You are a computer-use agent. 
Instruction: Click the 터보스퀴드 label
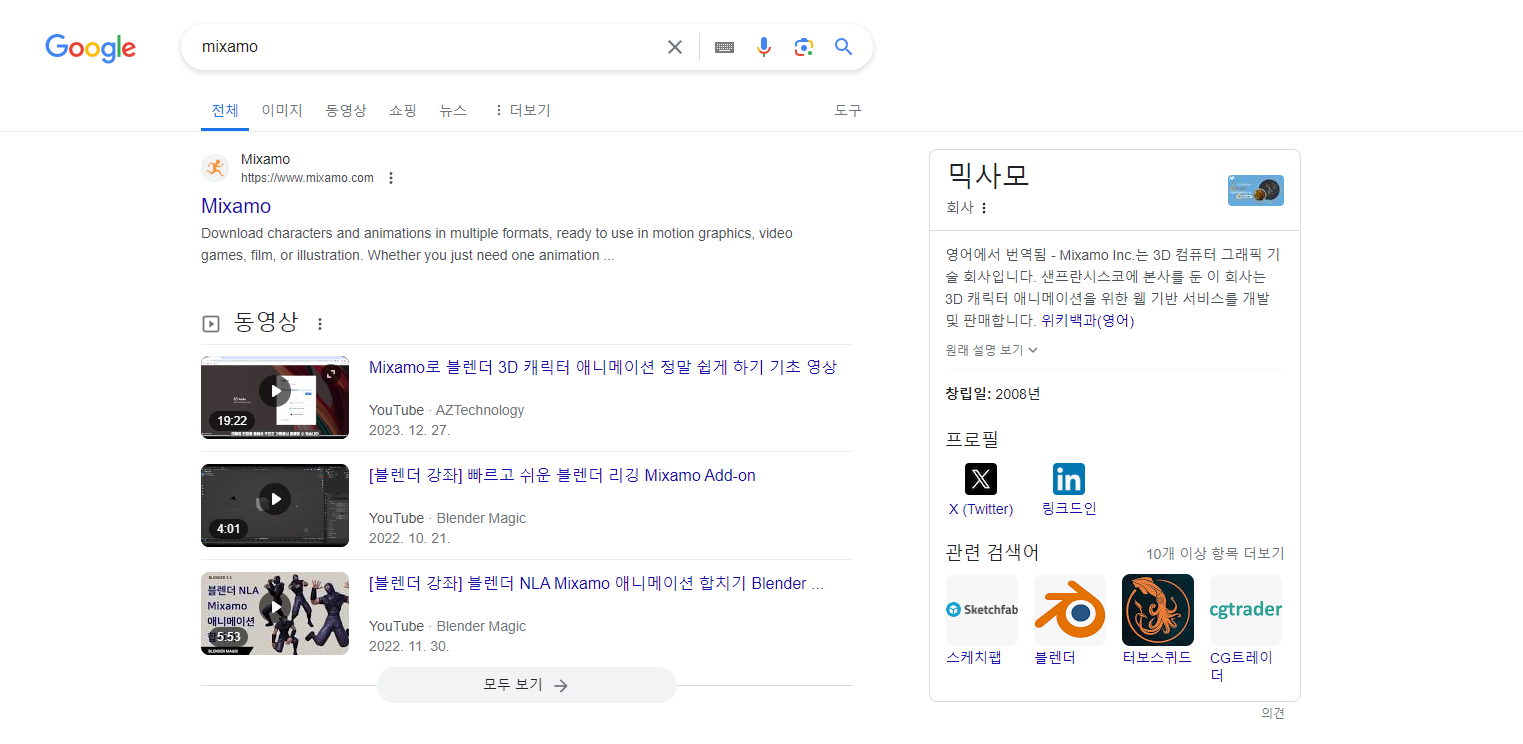pyautogui.click(x=1157, y=658)
